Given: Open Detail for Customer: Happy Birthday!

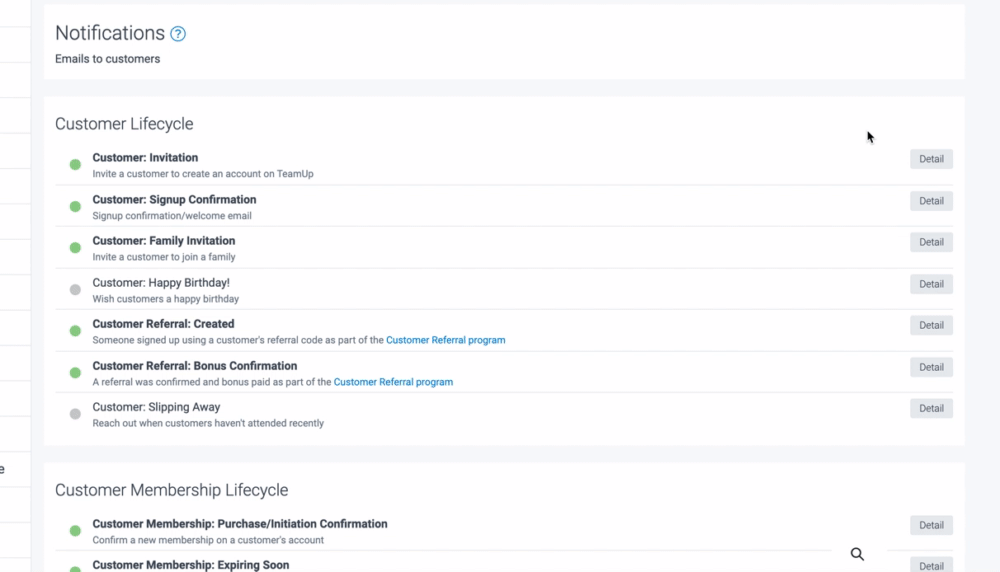Looking at the screenshot, I should point(931,284).
